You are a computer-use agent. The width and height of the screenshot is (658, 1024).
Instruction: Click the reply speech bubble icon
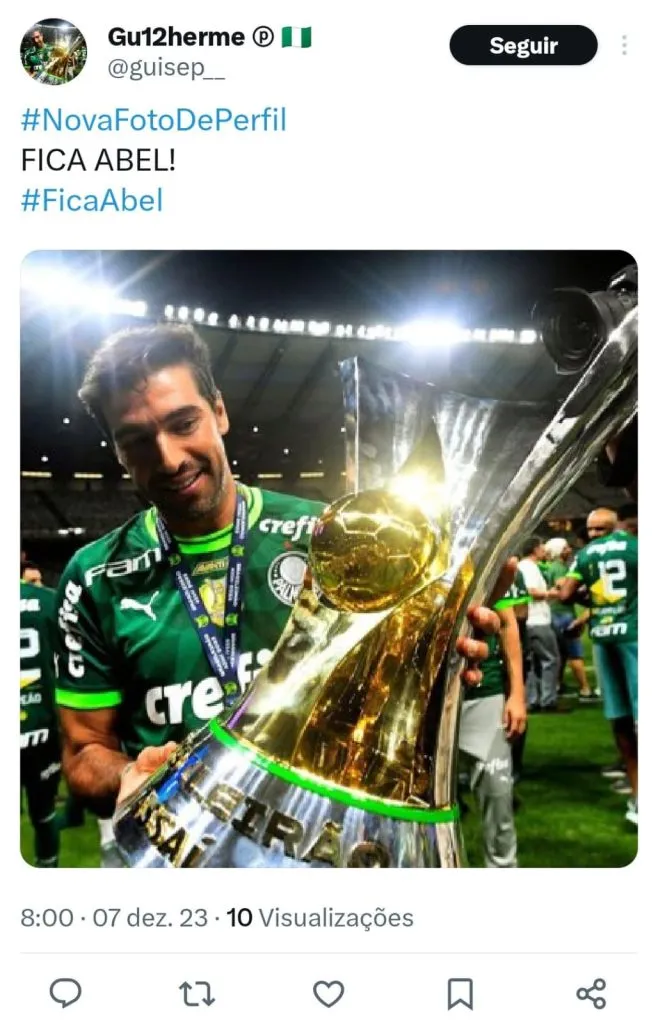click(x=65, y=993)
